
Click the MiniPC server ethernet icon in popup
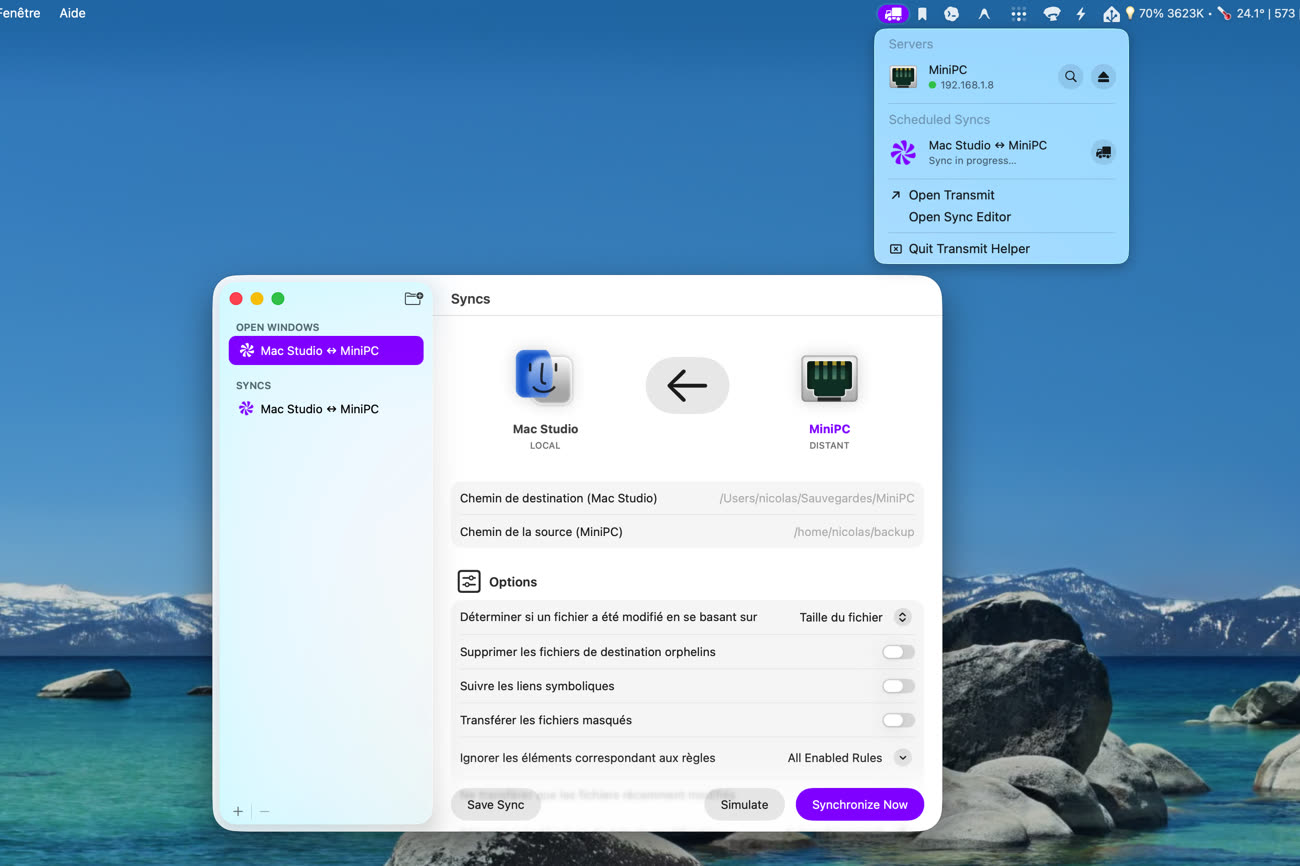point(903,77)
